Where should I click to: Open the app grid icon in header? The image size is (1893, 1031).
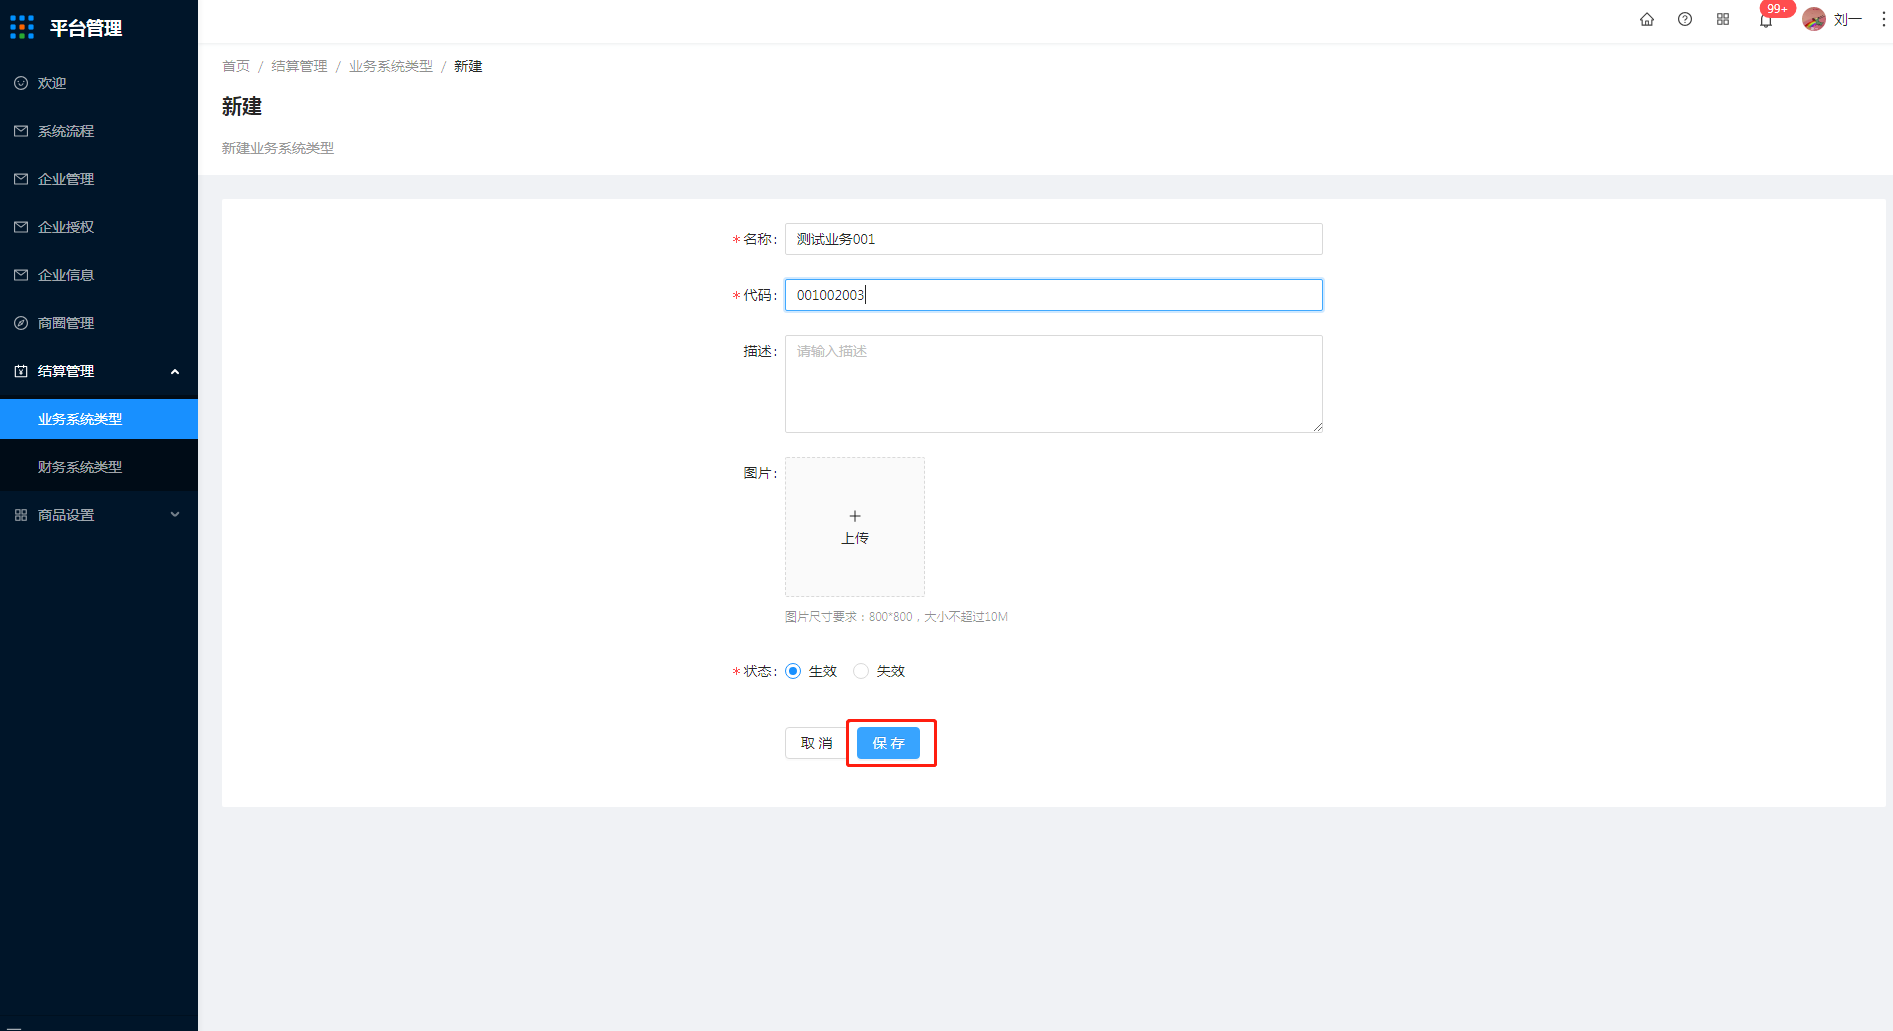pyautogui.click(x=1723, y=19)
